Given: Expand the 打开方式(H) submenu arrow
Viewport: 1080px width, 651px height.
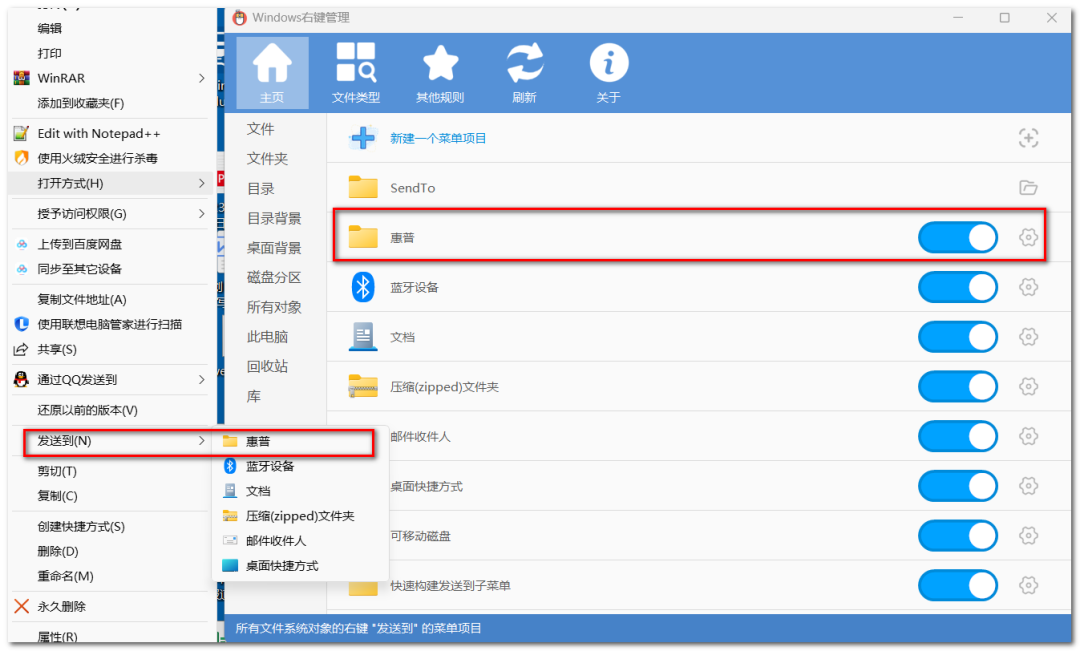Looking at the screenshot, I should [x=202, y=183].
